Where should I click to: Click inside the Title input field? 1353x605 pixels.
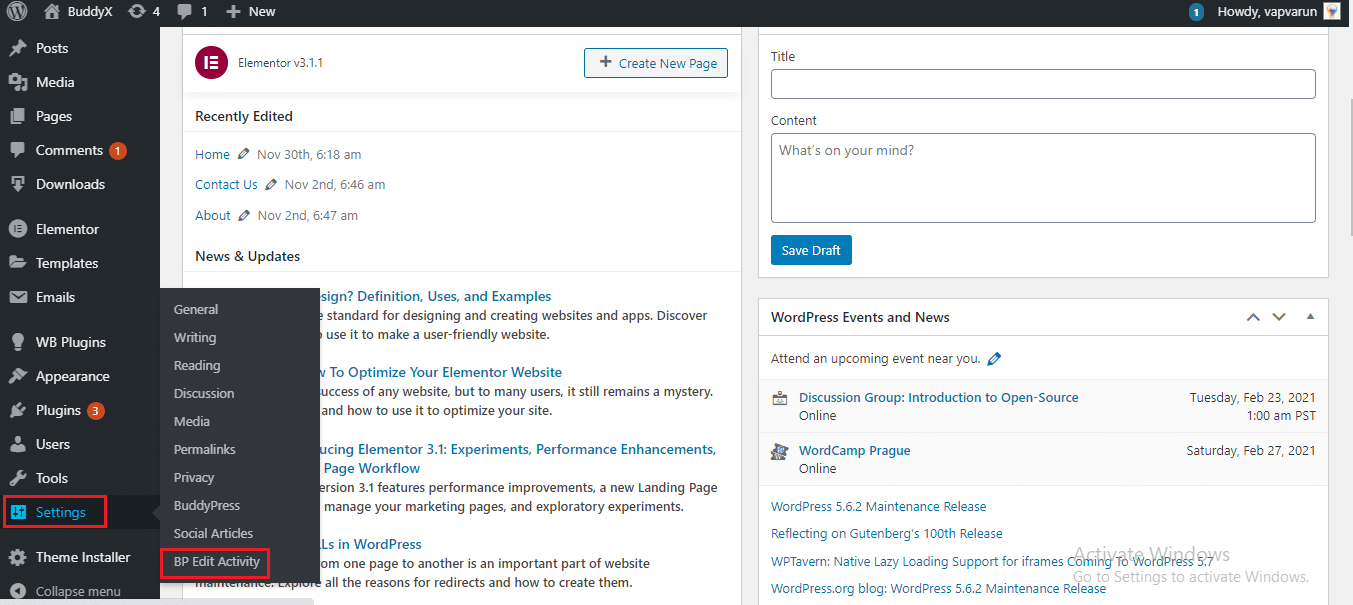(1043, 83)
